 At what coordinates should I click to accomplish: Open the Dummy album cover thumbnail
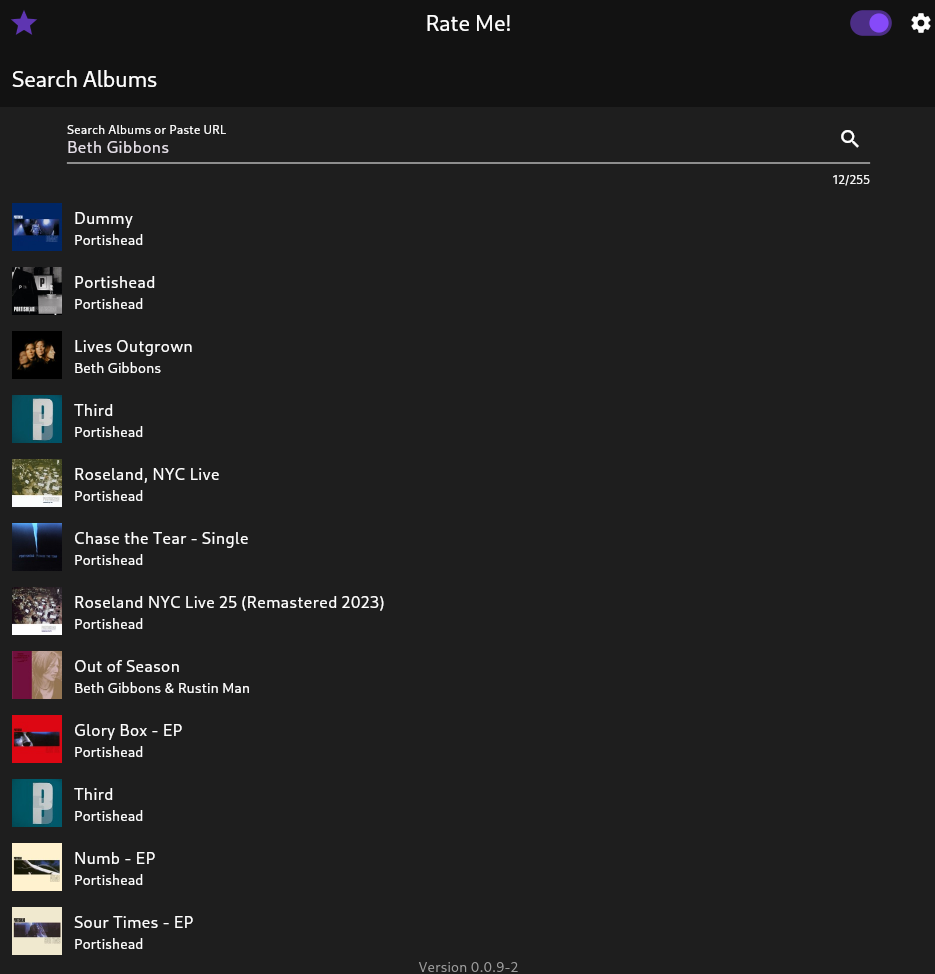click(37, 227)
